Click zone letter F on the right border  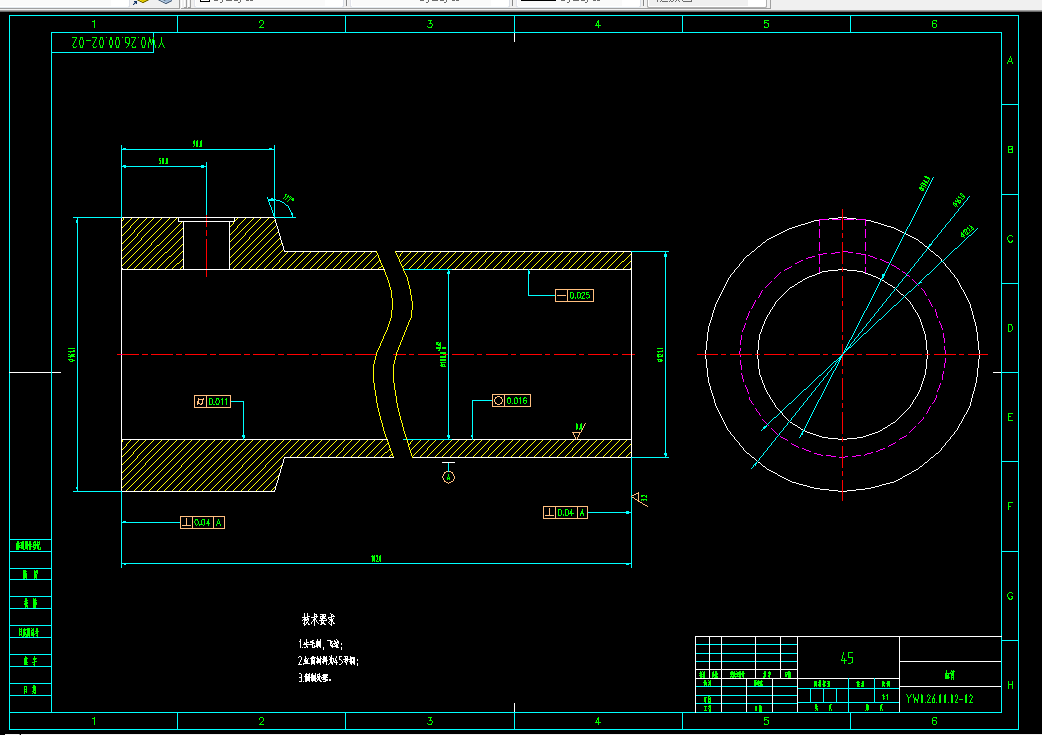1010,506
